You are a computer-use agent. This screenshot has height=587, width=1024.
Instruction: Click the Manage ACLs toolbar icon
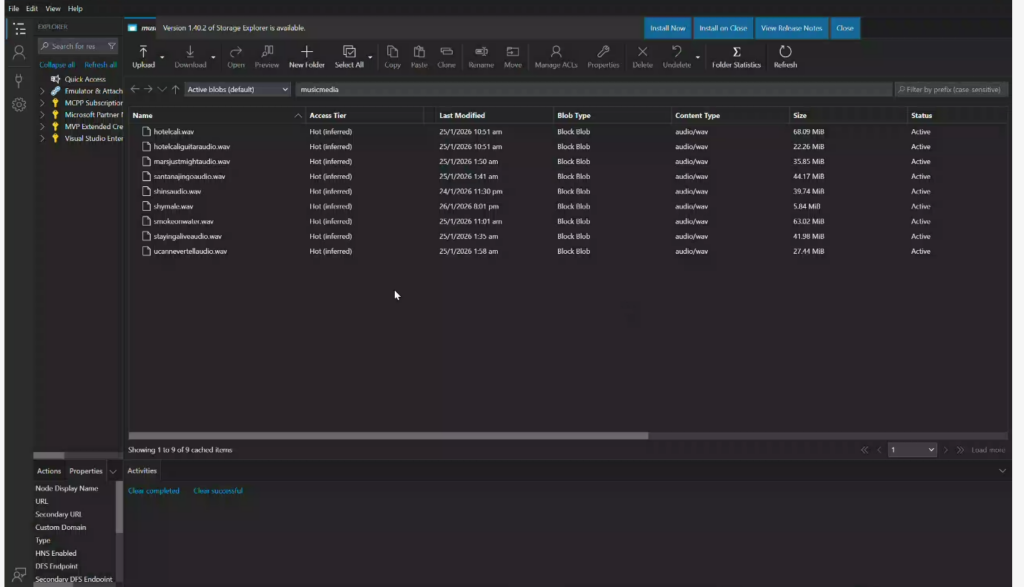pyautogui.click(x=556, y=56)
